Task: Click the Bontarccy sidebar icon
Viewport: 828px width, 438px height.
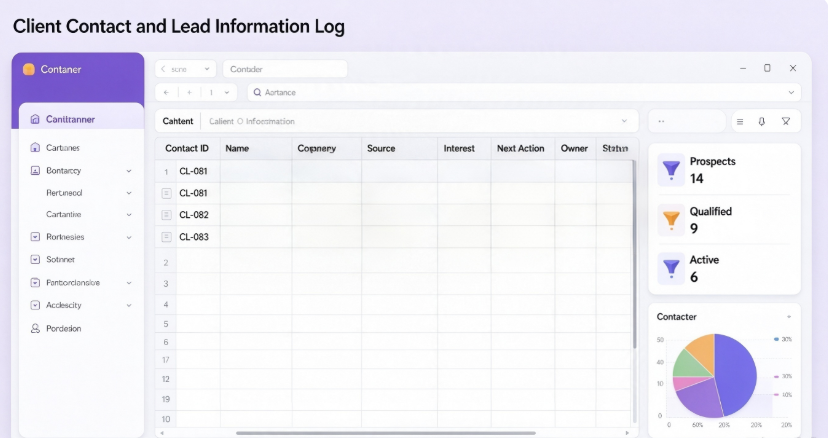Action: point(35,171)
